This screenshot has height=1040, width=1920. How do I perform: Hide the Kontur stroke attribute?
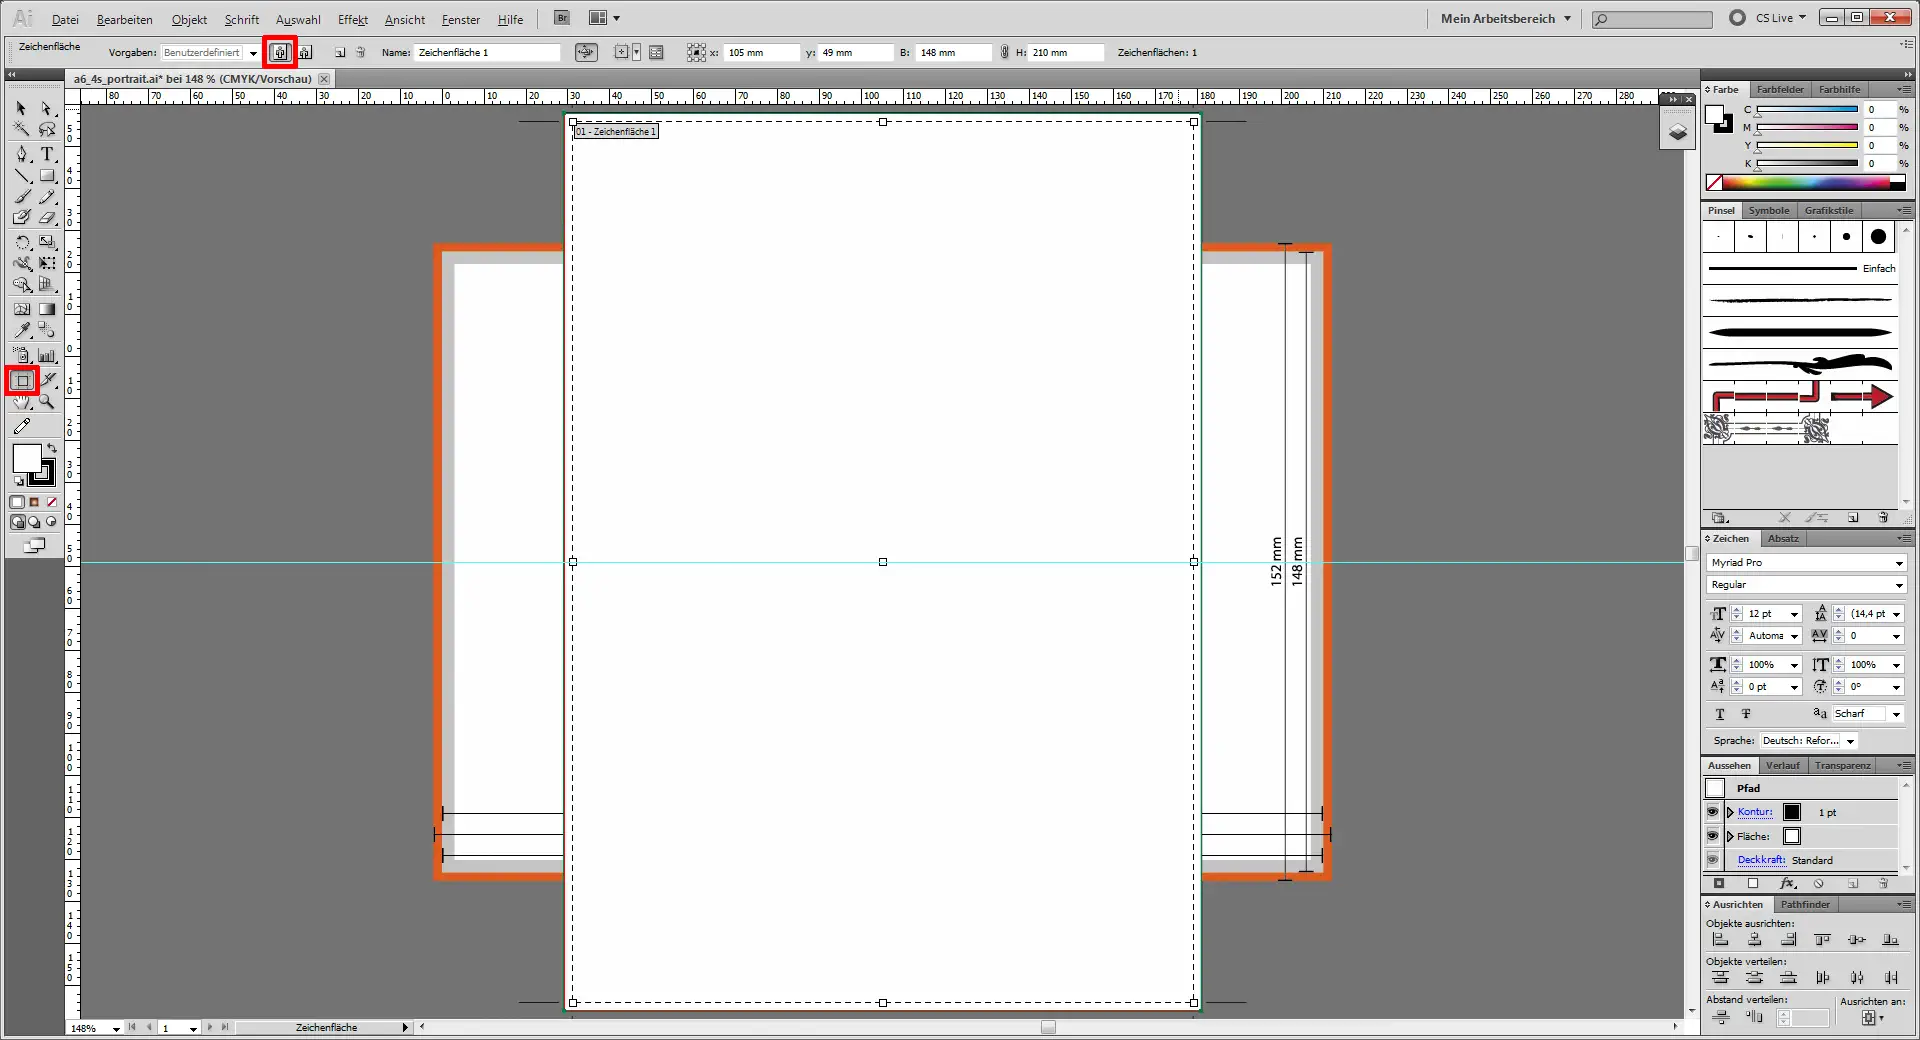coord(1712,812)
